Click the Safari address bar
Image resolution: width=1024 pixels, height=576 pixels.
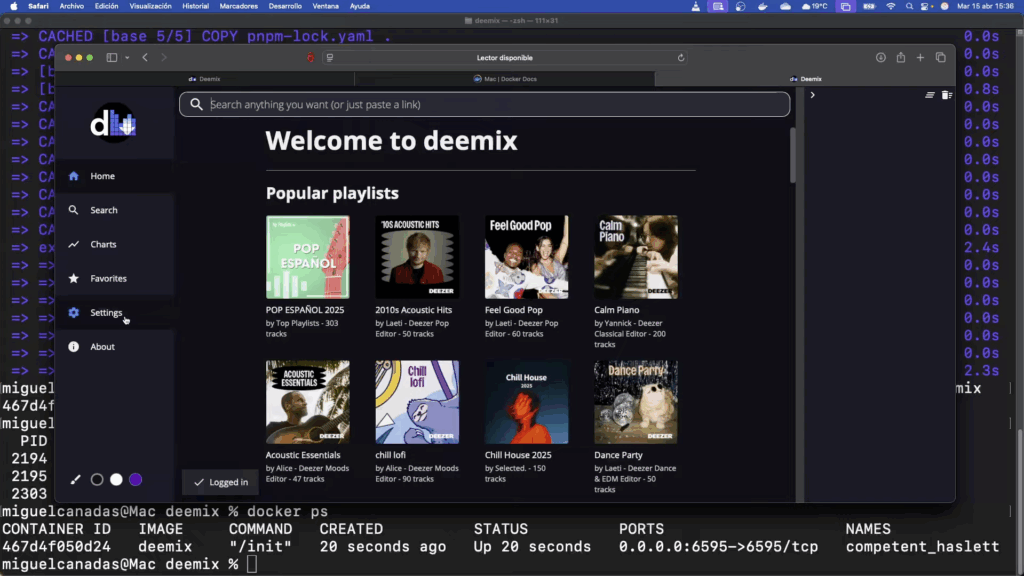[505, 57]
